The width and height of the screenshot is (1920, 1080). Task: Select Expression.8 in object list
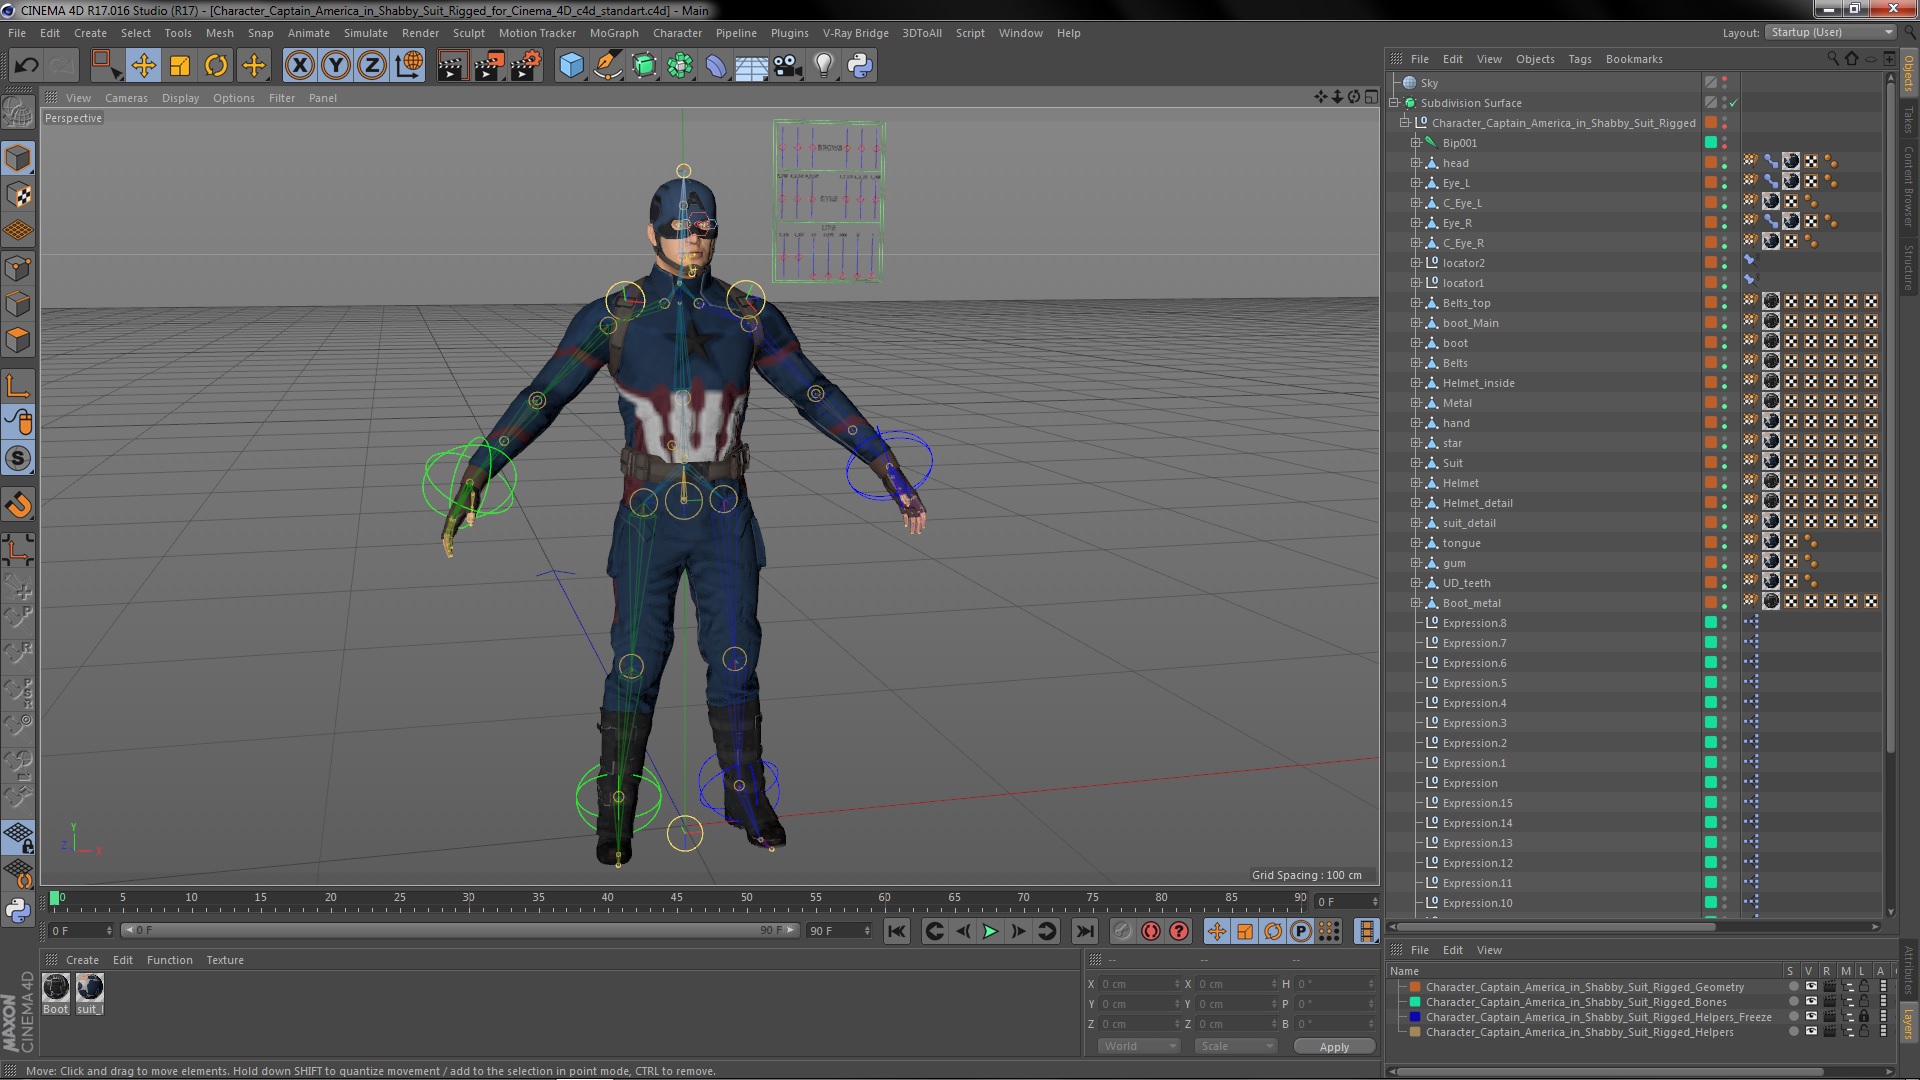[1474, 623]
